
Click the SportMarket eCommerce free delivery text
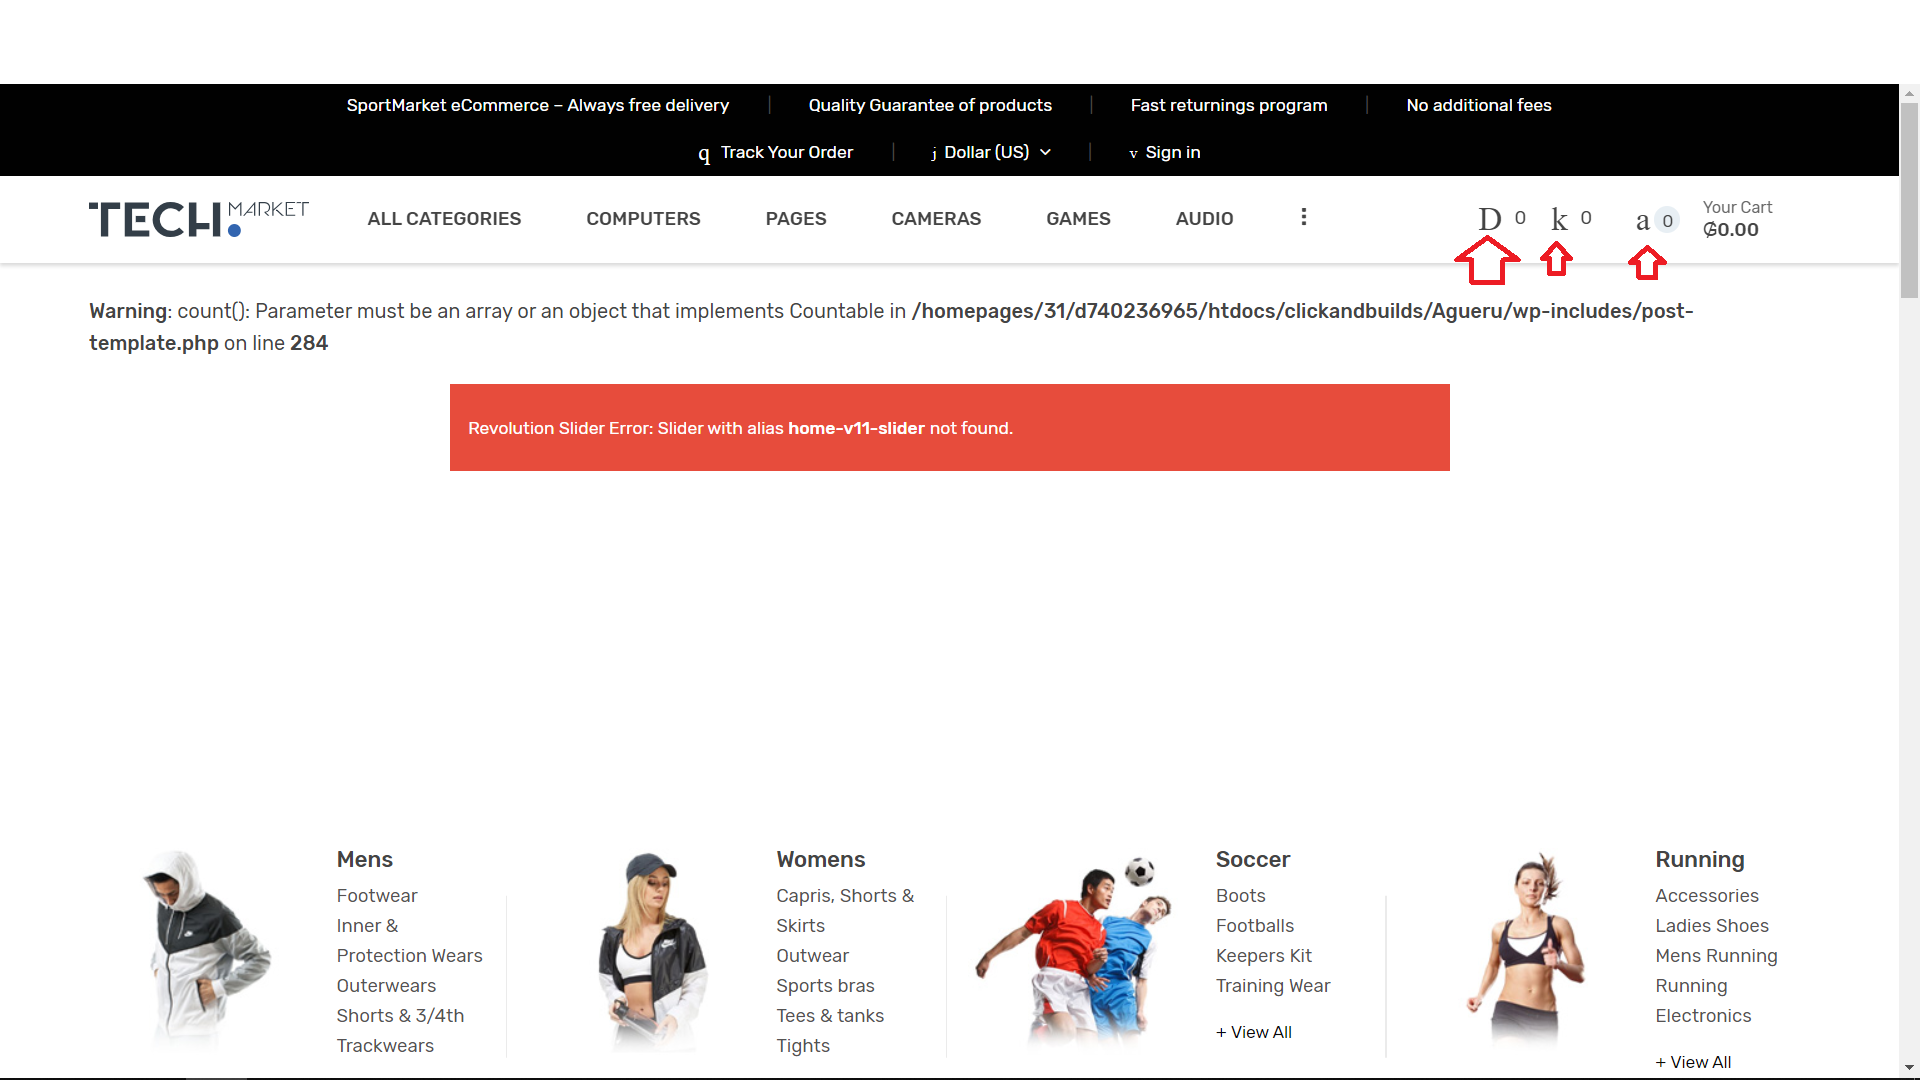click(x=537, y=105)
